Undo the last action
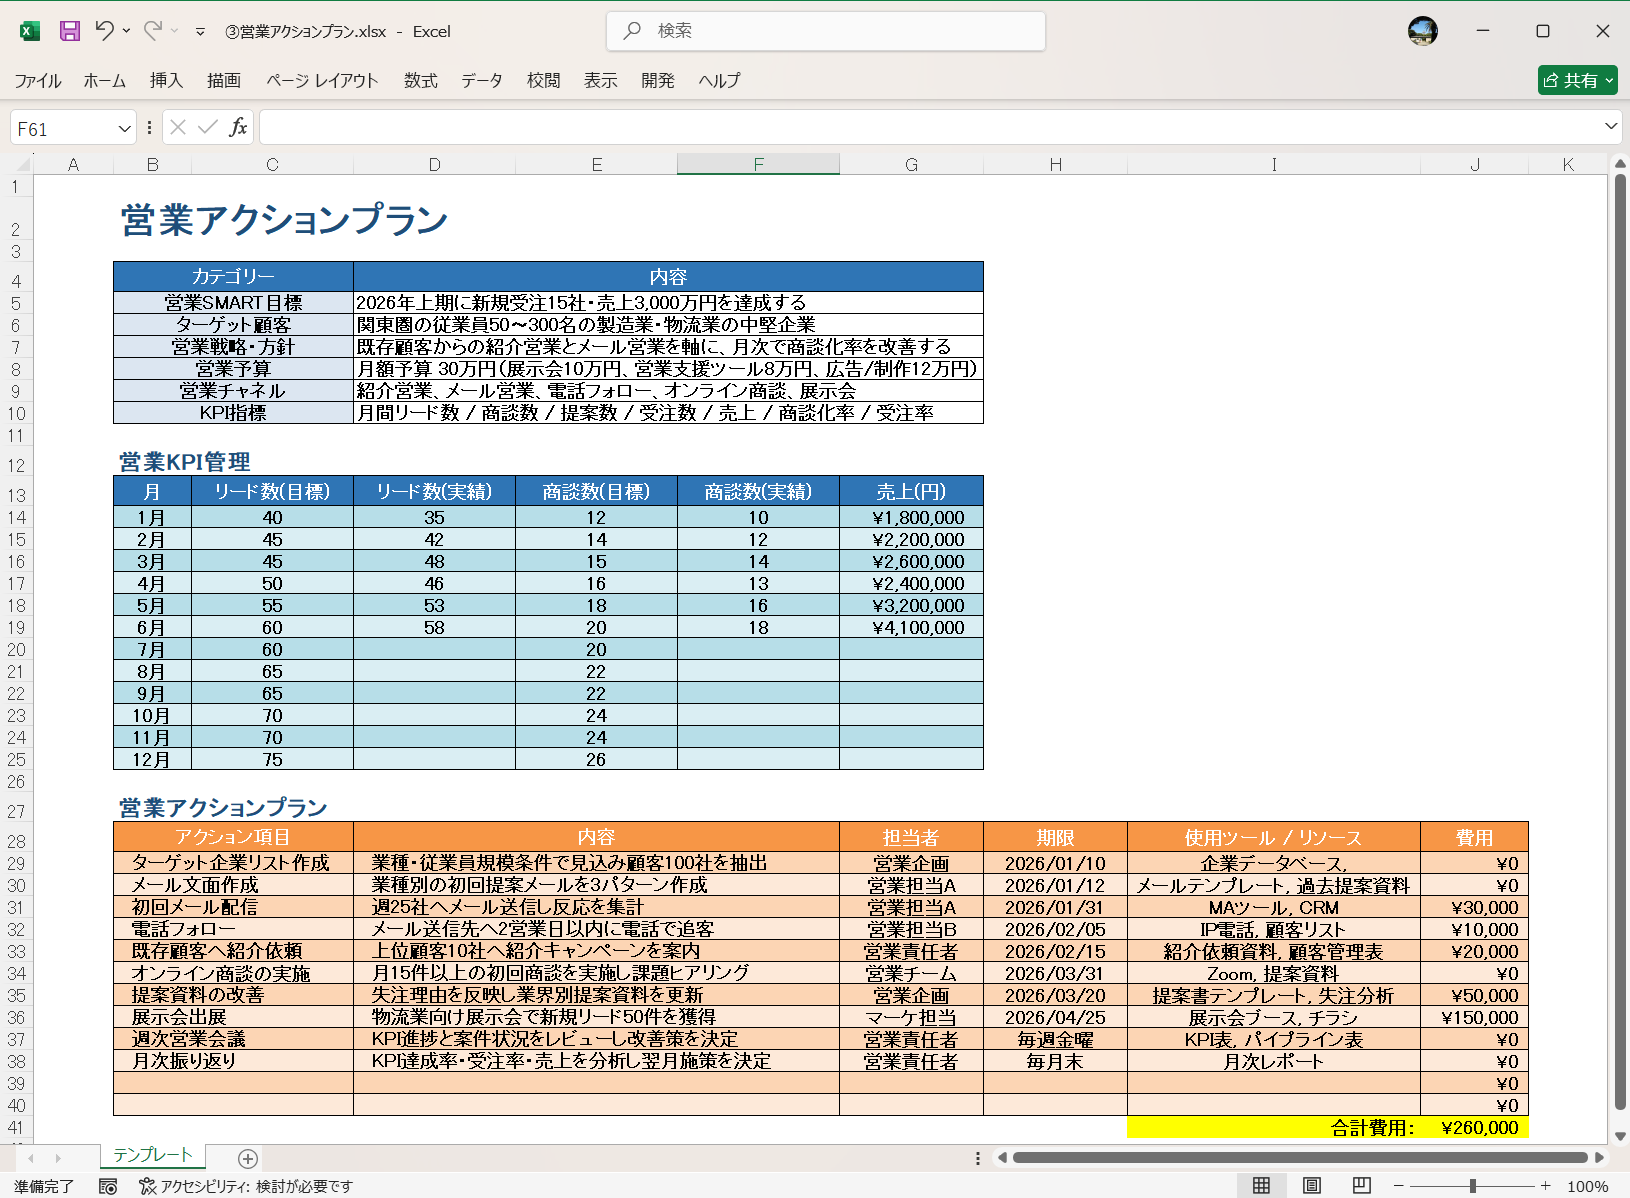The width and height of the screenshot is (1630, 1198). pos(105,31)
